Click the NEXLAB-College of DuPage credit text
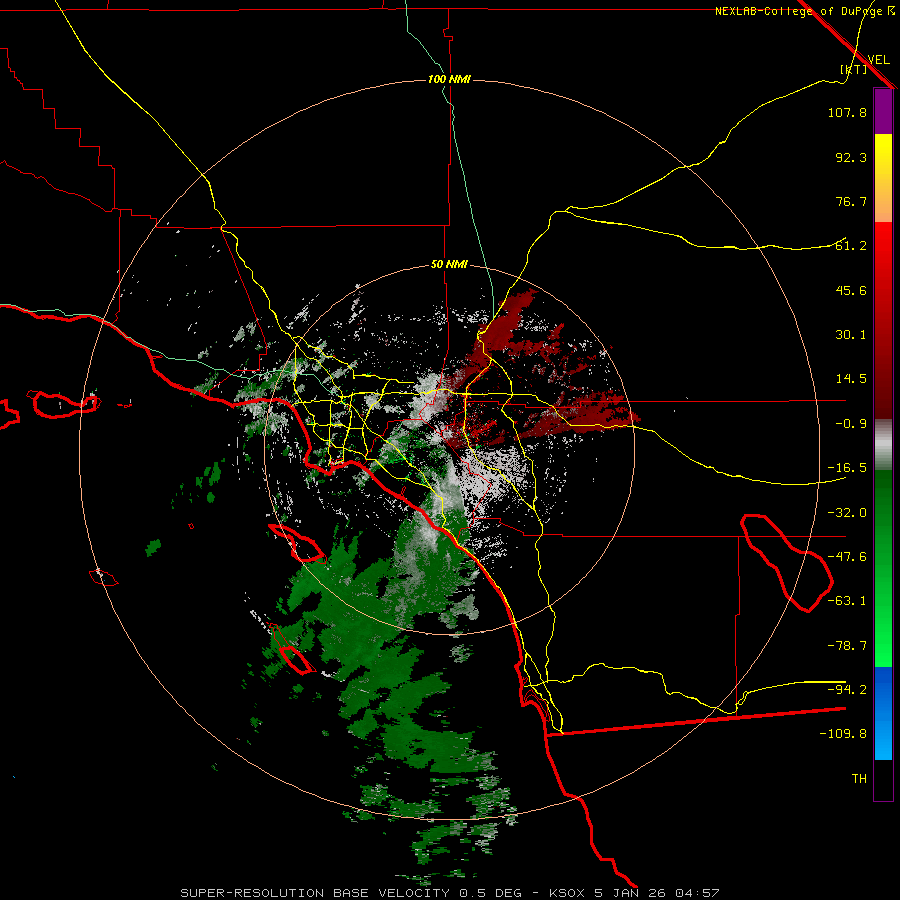The image size is (900, 900). 805,11
